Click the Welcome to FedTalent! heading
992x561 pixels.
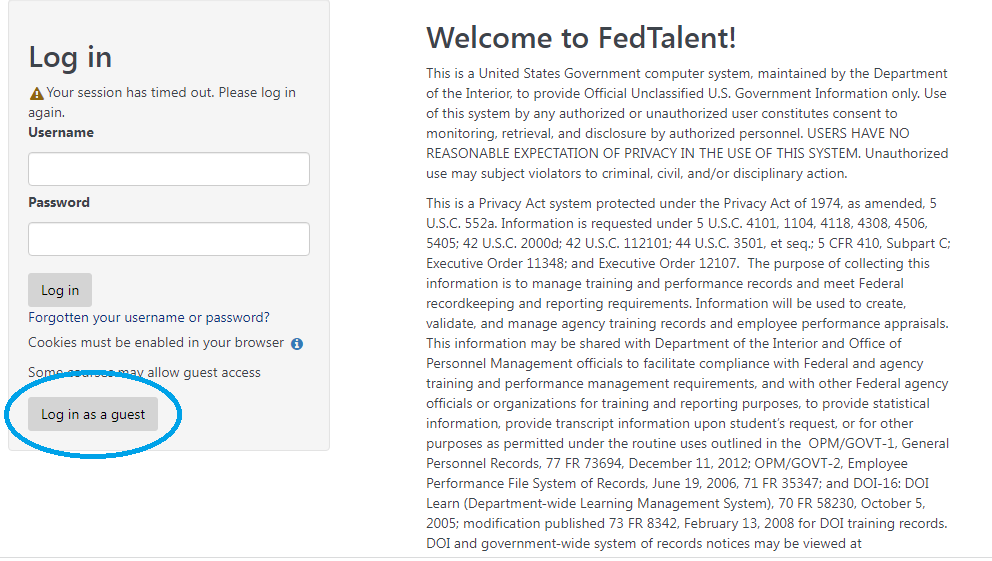point(581,38)
